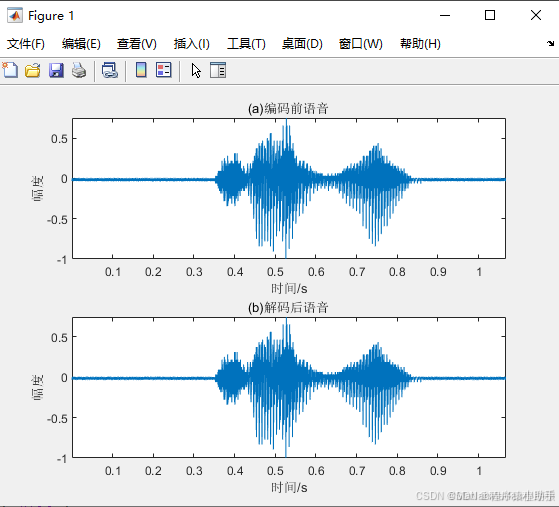Open the 查看(V) menu
Image resolution: width=559 pixels, height=507 pixels.
[137, 44]
